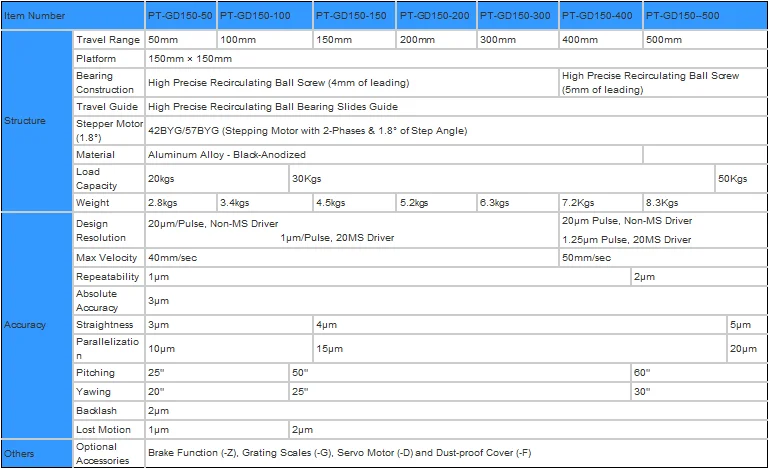Click the Structure section label
Viewport: 770px width, 470px height.
coord(25,121)
